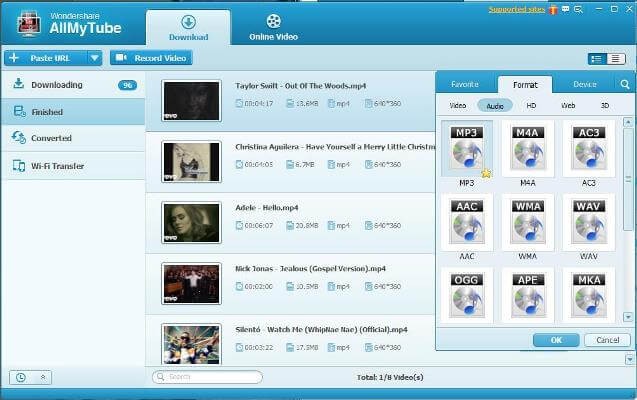Select the AC3 format icon
Image resolution: width=637 pixels, height=400 pixels.
pos(588,150)
